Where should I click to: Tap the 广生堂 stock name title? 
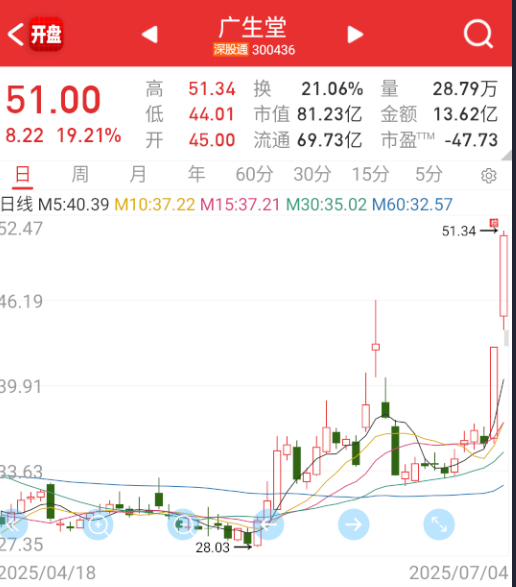[x=253, y=28]
